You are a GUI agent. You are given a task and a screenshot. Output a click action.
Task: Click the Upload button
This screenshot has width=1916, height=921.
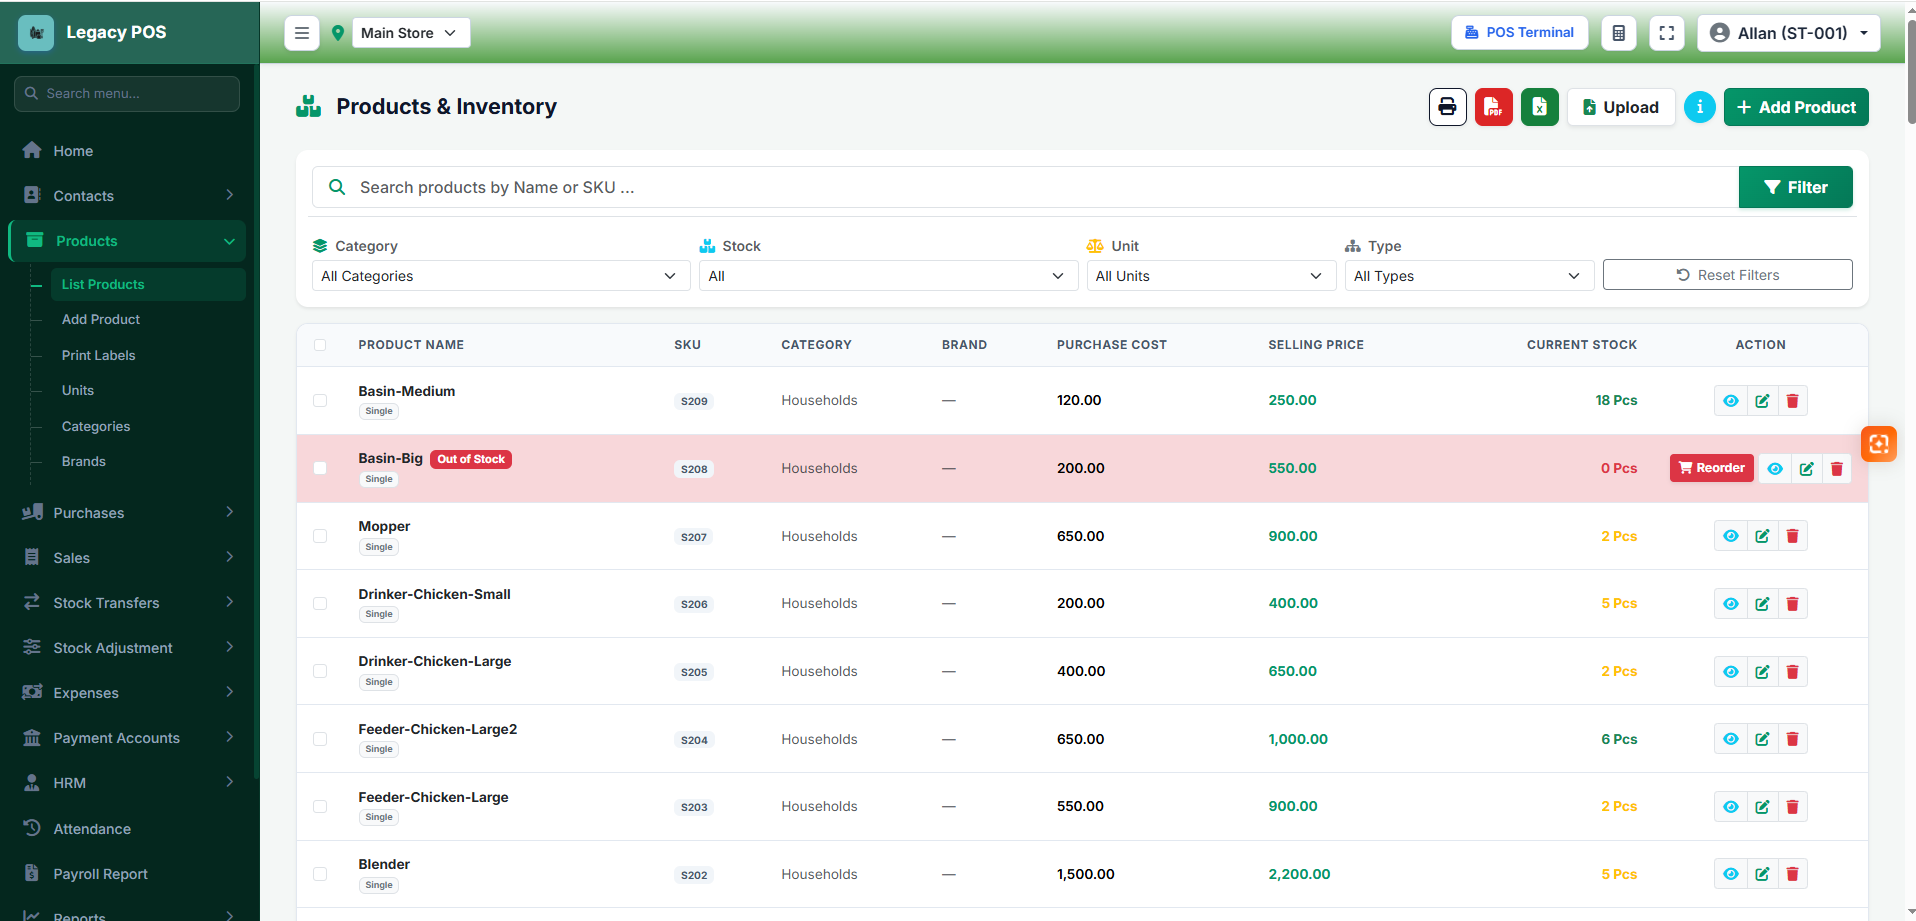(1621, 107)
